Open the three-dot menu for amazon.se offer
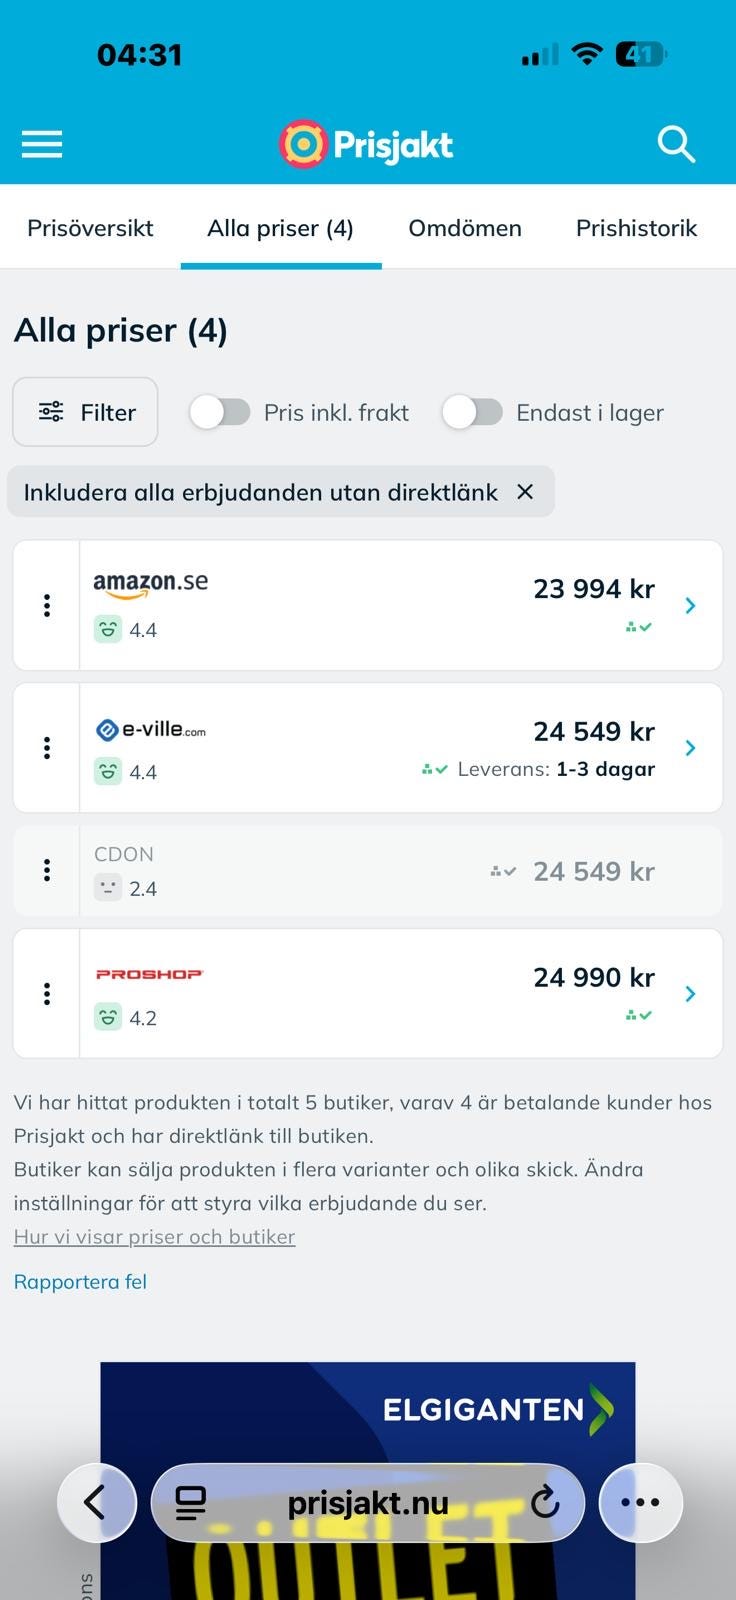Viewport: 736px width, 1600px height. point(47,605)
